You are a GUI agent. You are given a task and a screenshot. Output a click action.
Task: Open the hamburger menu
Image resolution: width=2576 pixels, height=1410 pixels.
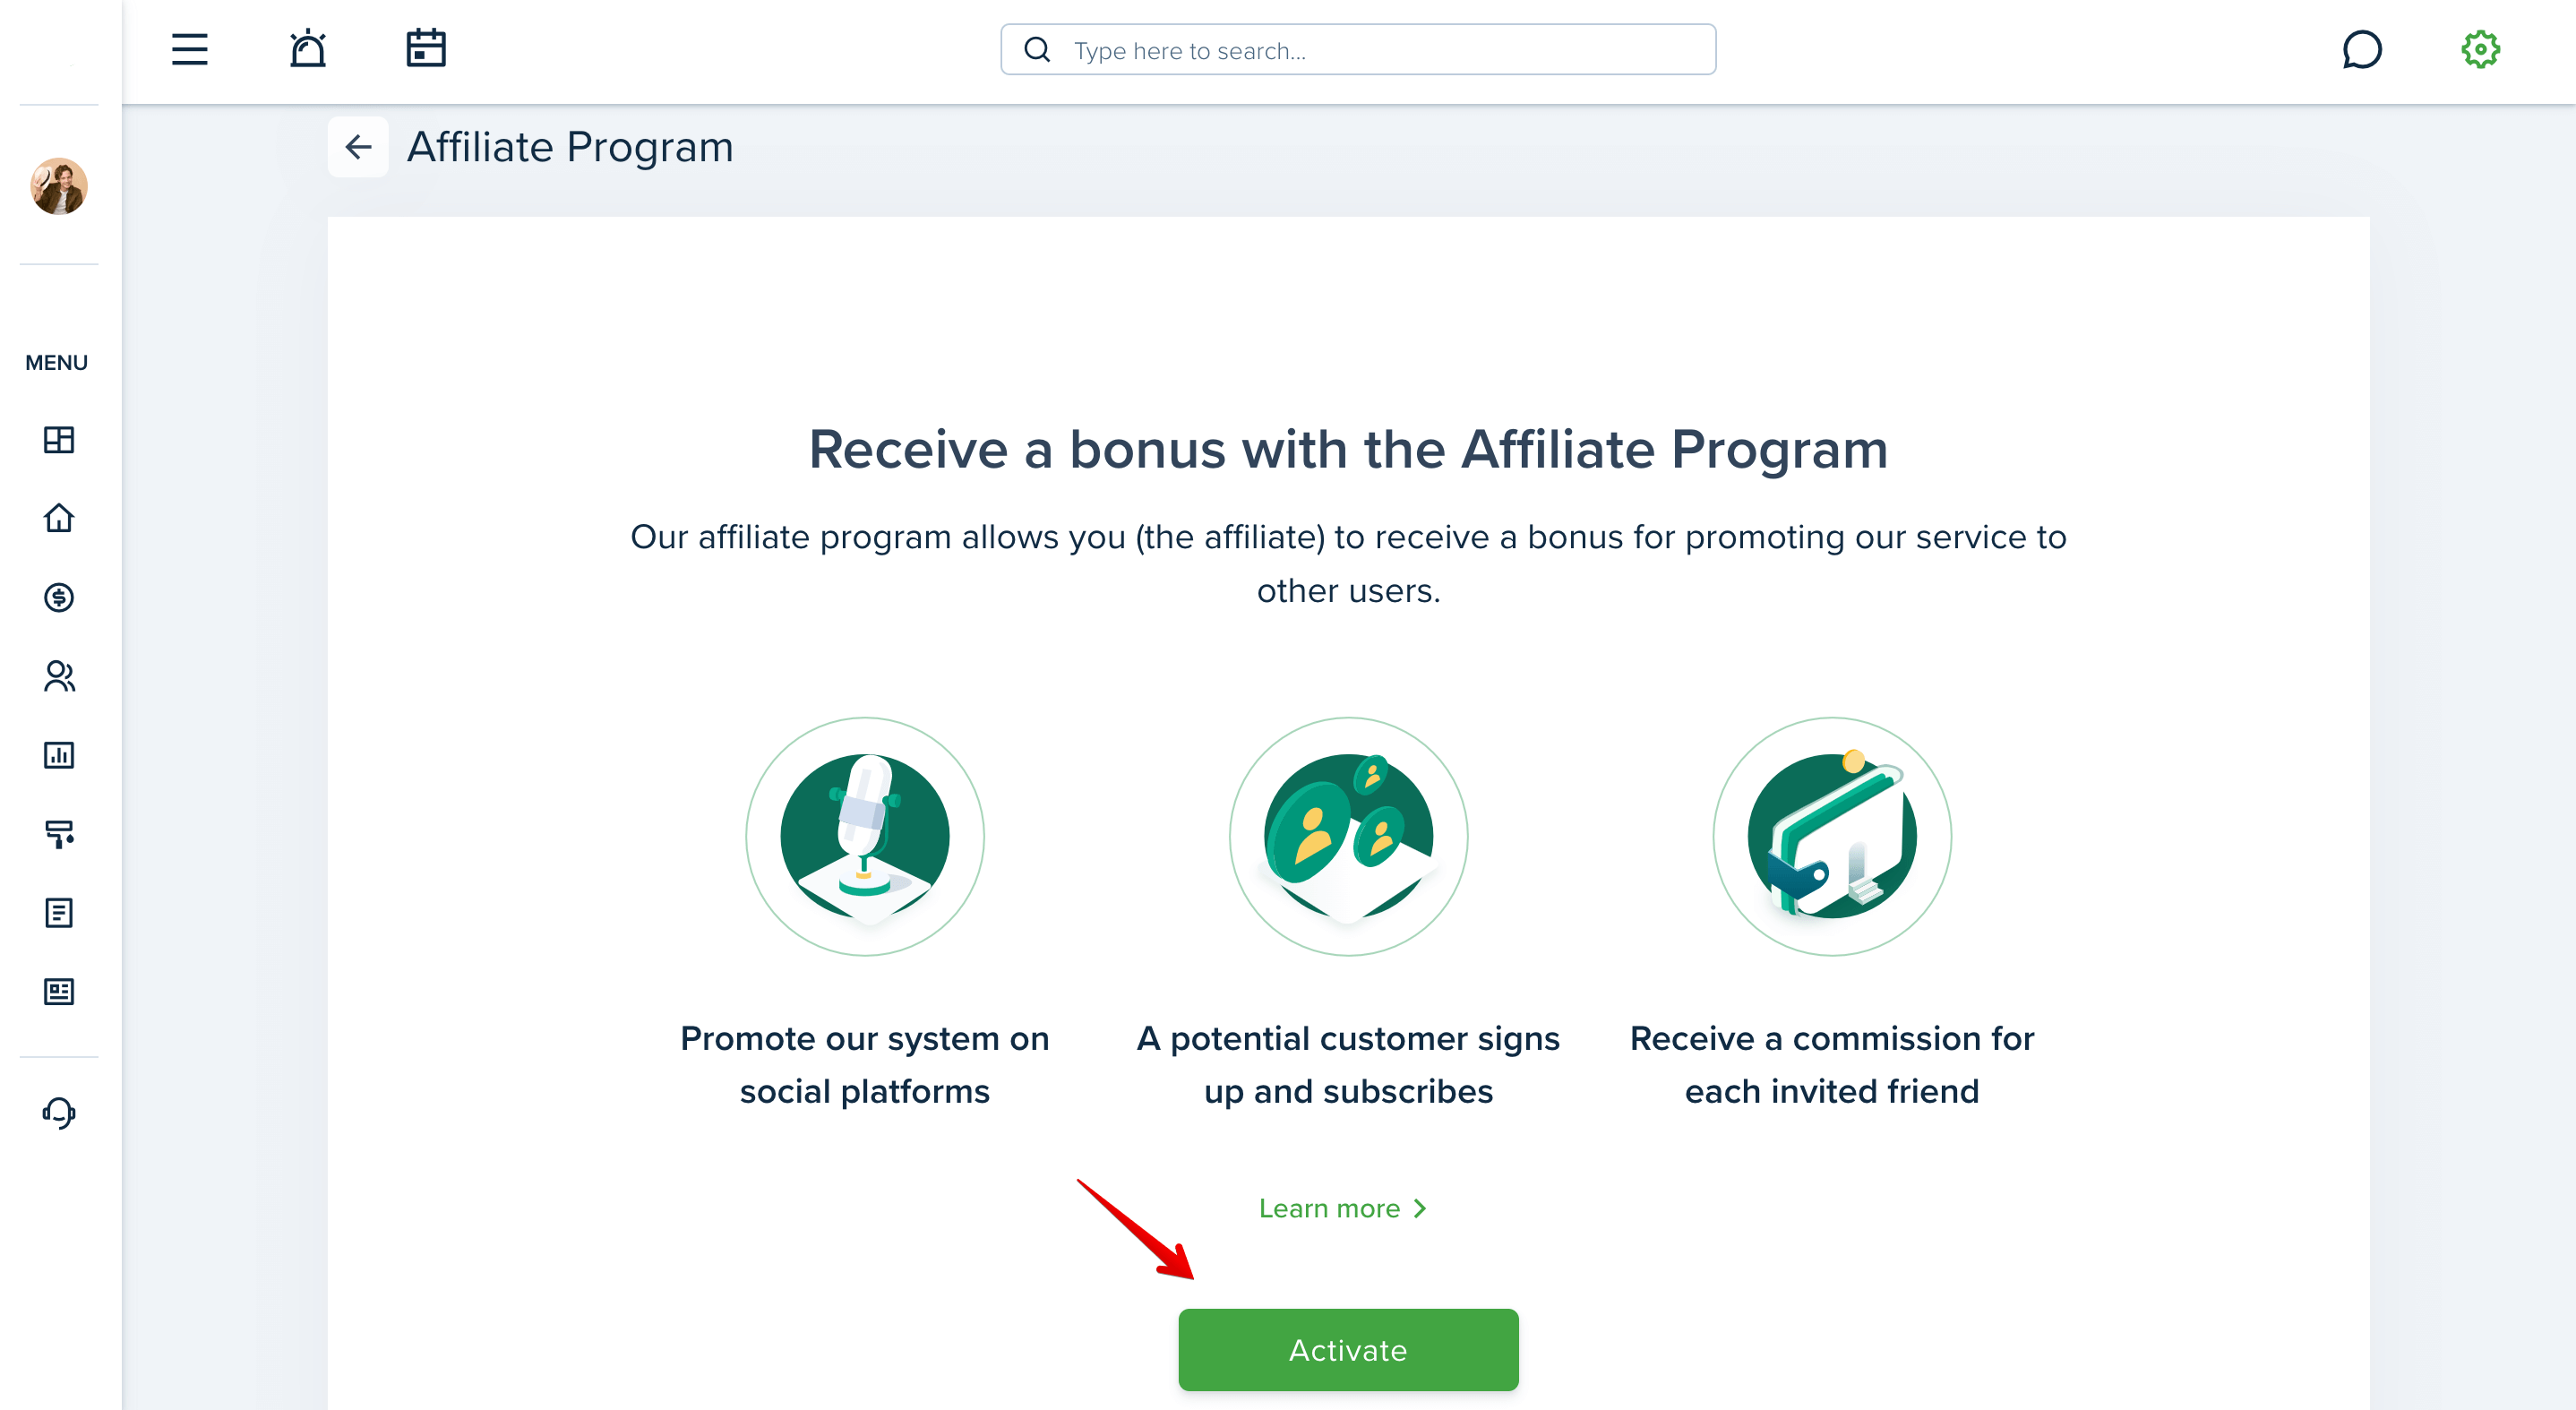click(x=189, y=49)
